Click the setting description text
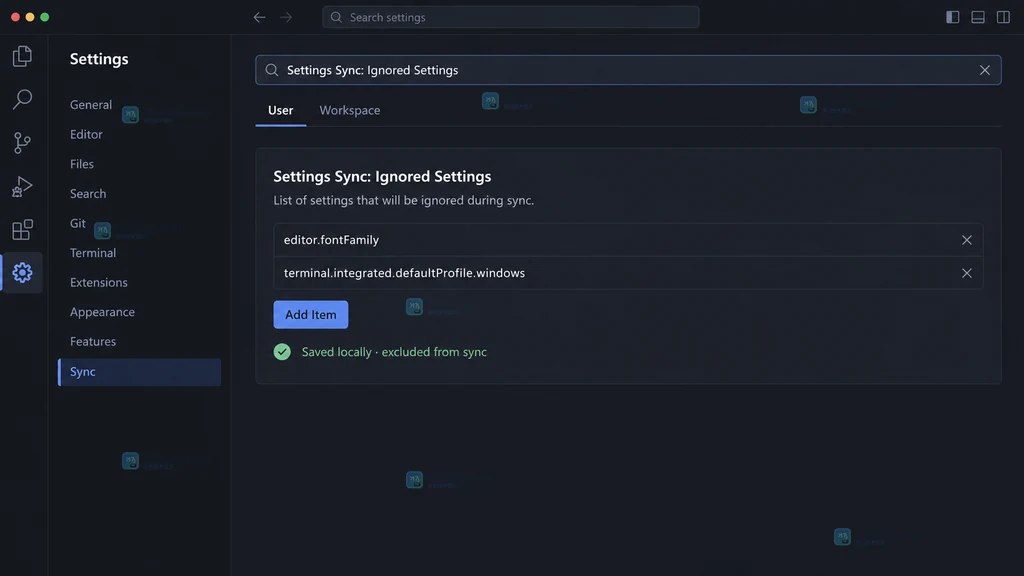This screenshot has height=576, width=1024. coord(404,200)
